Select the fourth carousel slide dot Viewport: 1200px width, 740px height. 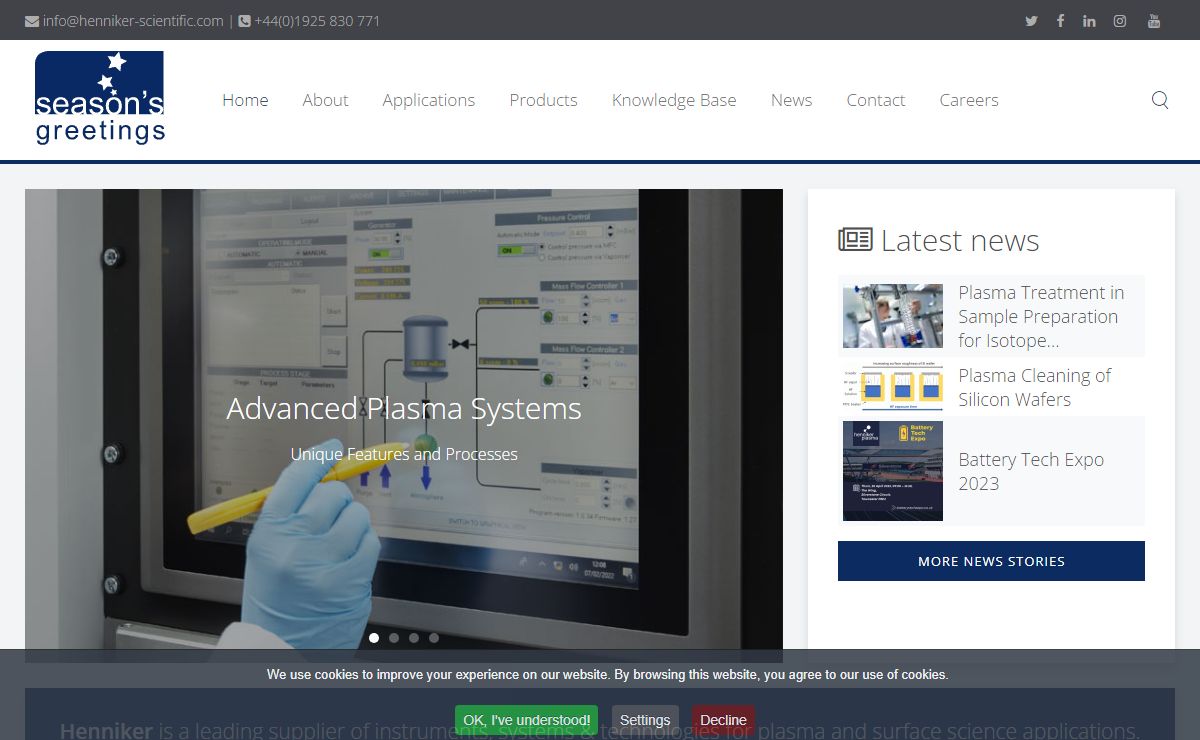(434, 637)
